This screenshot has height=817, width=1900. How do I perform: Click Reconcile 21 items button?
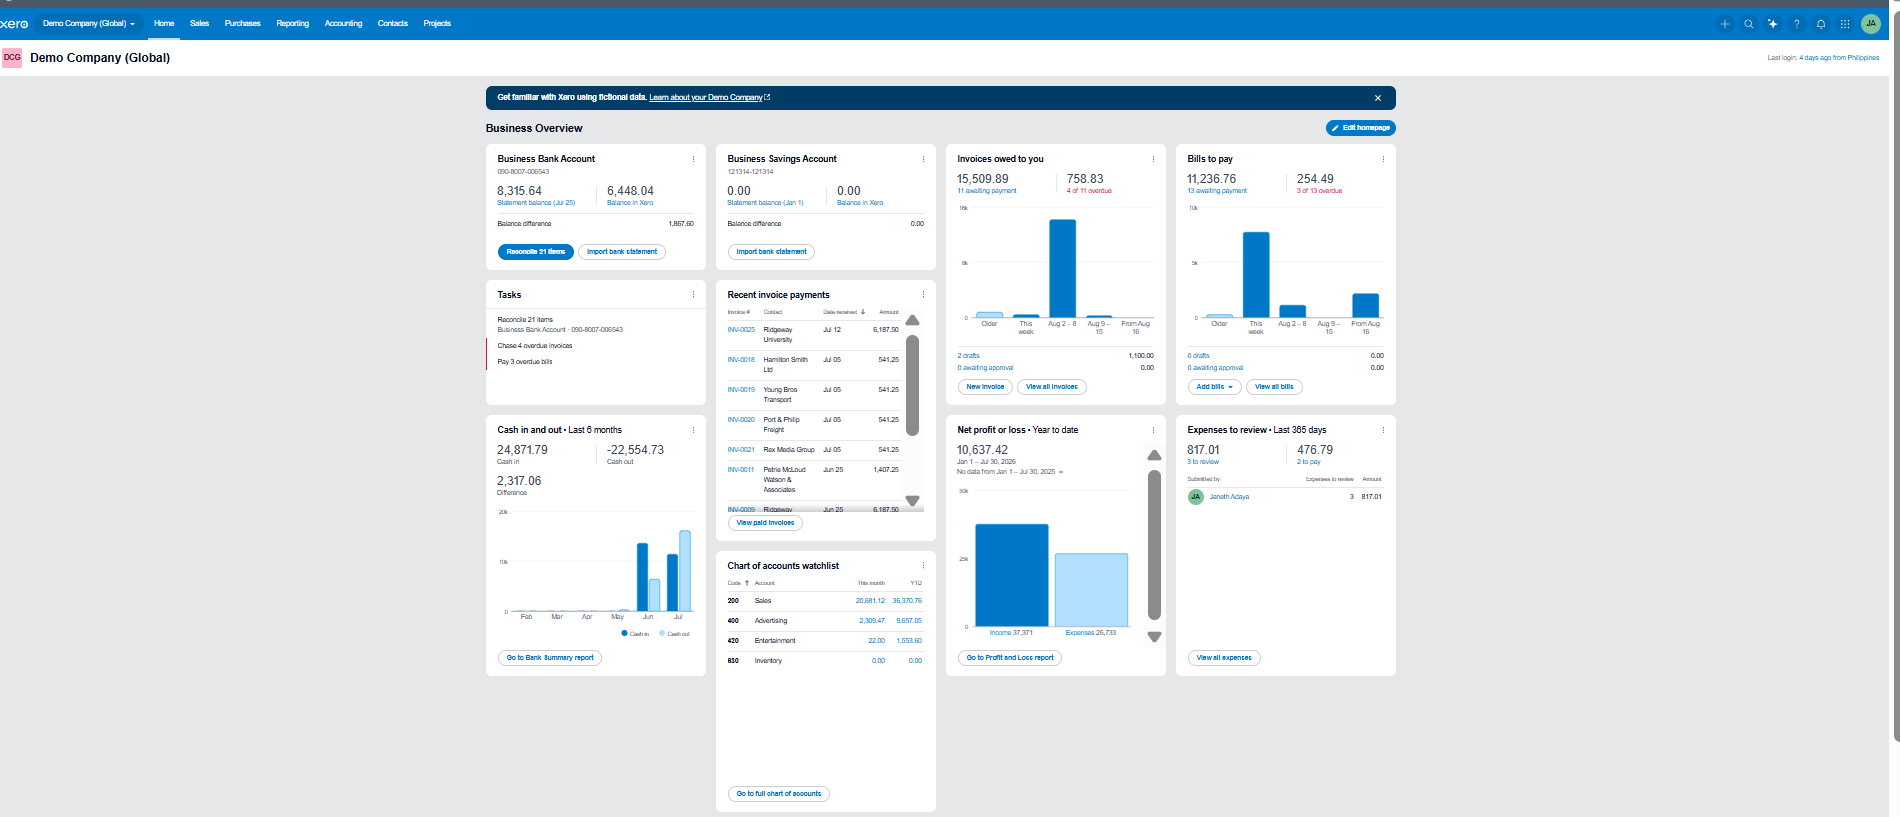pyautogui.click(x=536, y=252)
